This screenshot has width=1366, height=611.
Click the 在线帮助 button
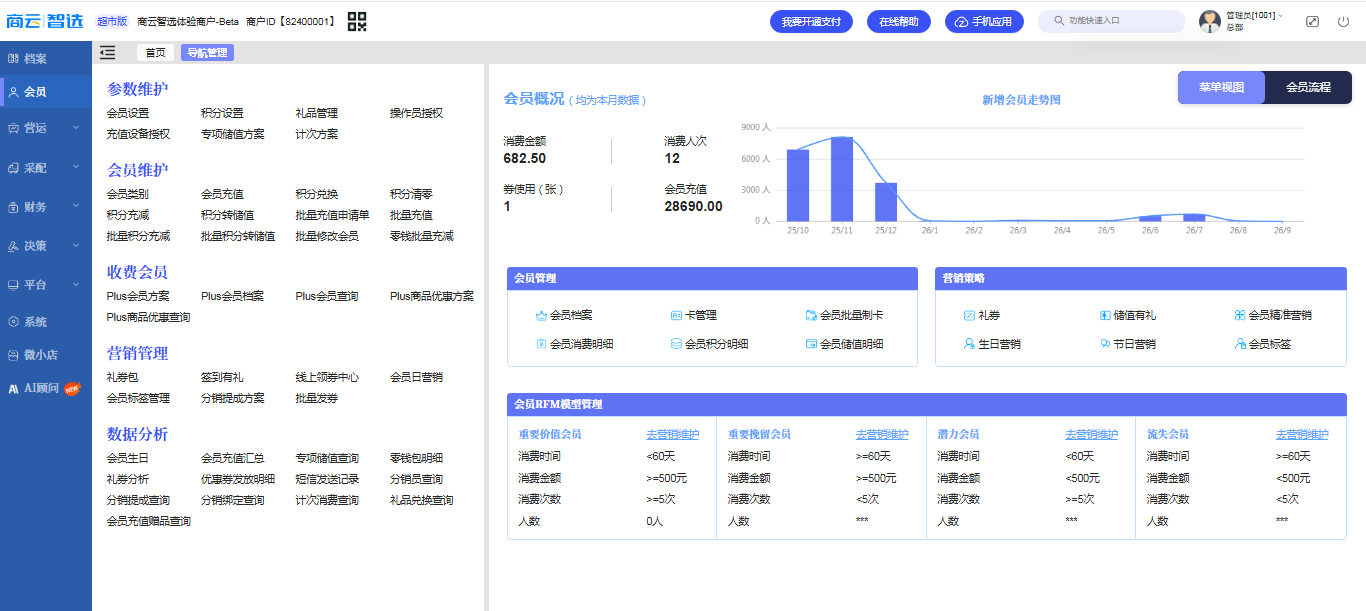(x=899, y=21)
